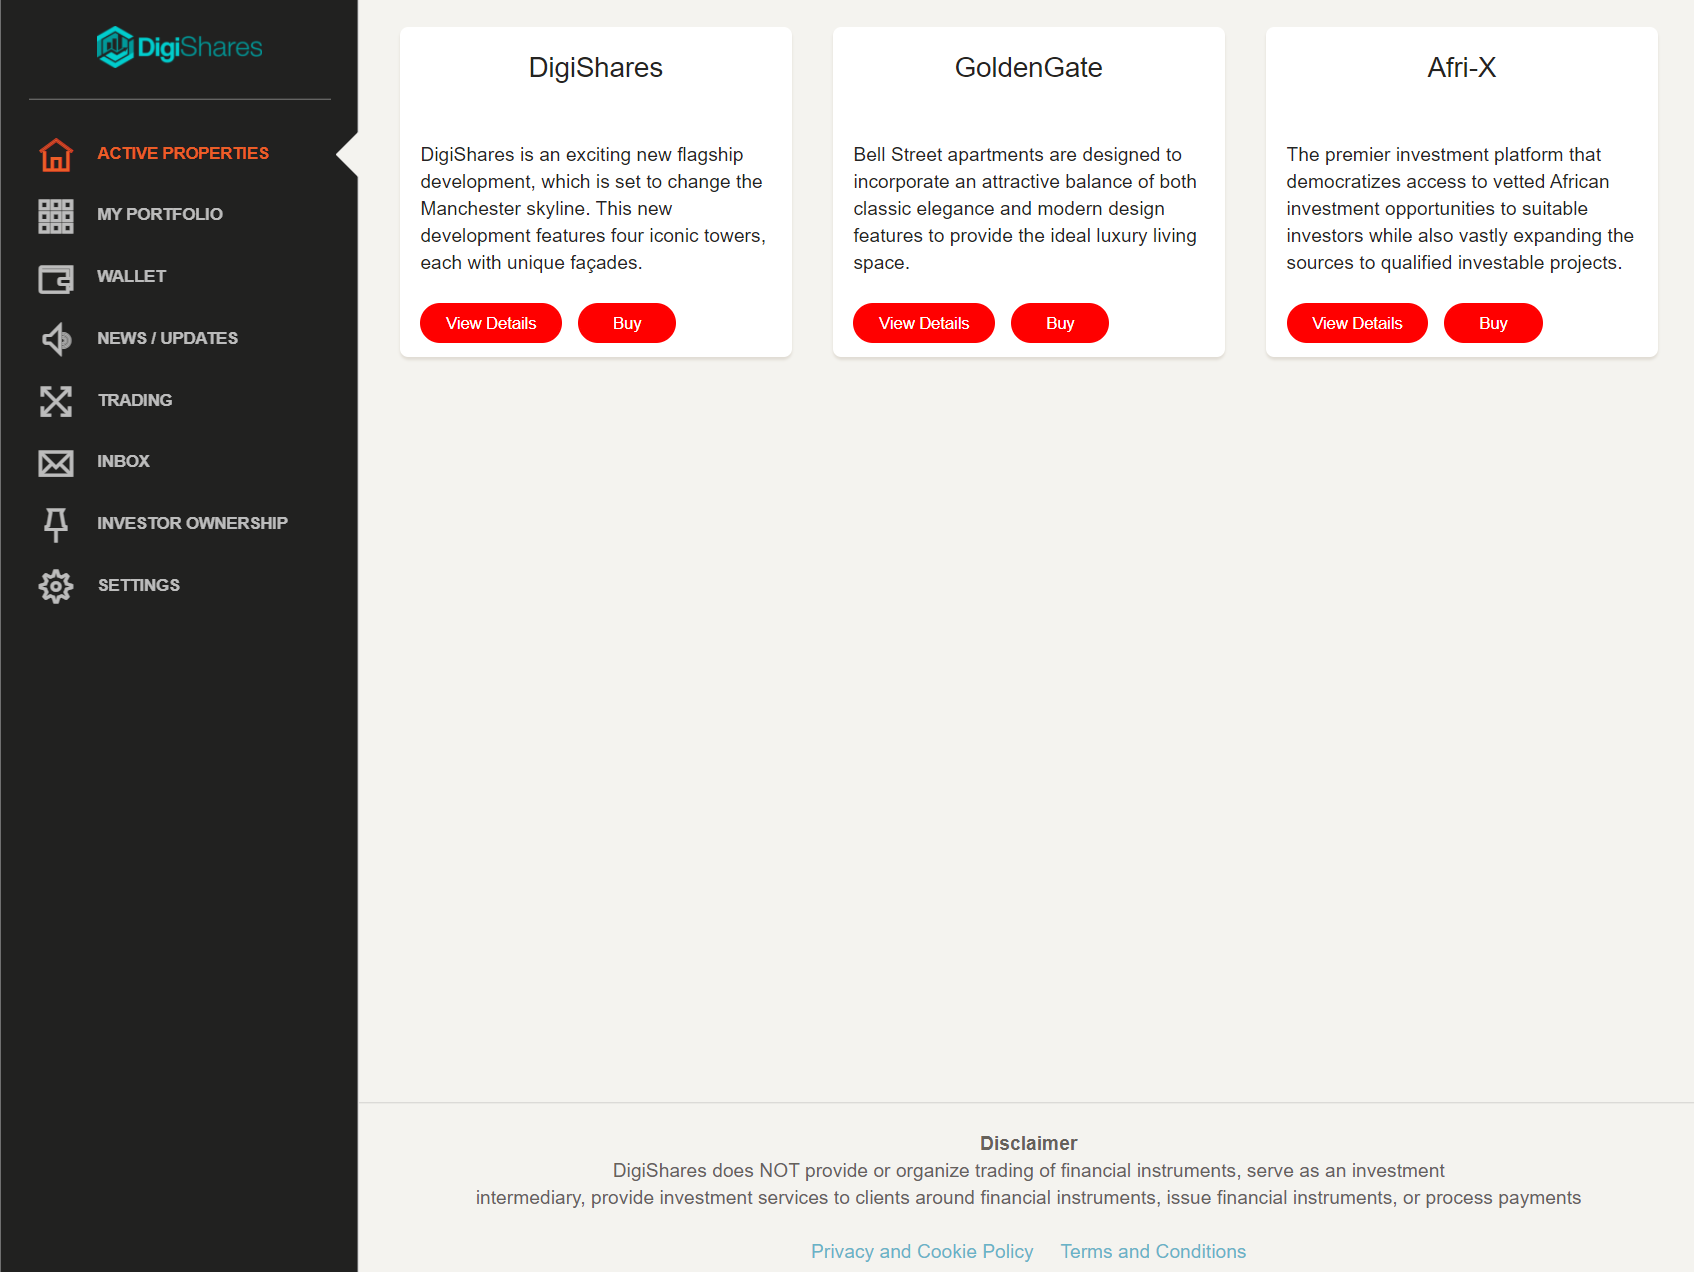This screenshot has height=1272, width=1694.
Task: Open Settings from the sidebar
Action: (139, 585)
